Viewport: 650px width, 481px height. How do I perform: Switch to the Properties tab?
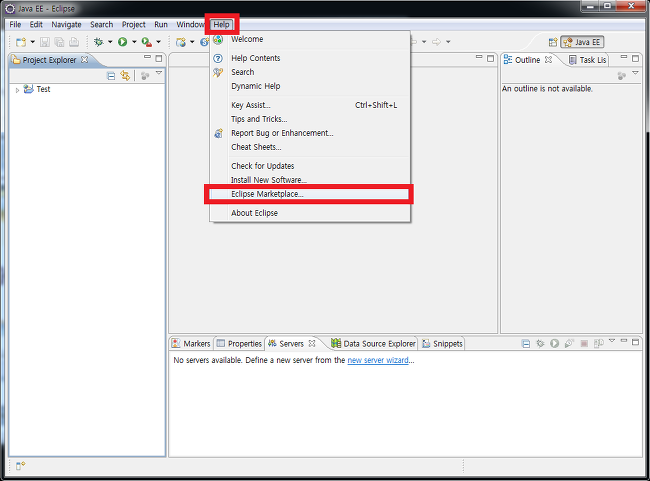pyautogui.click(x=240, y=344)
